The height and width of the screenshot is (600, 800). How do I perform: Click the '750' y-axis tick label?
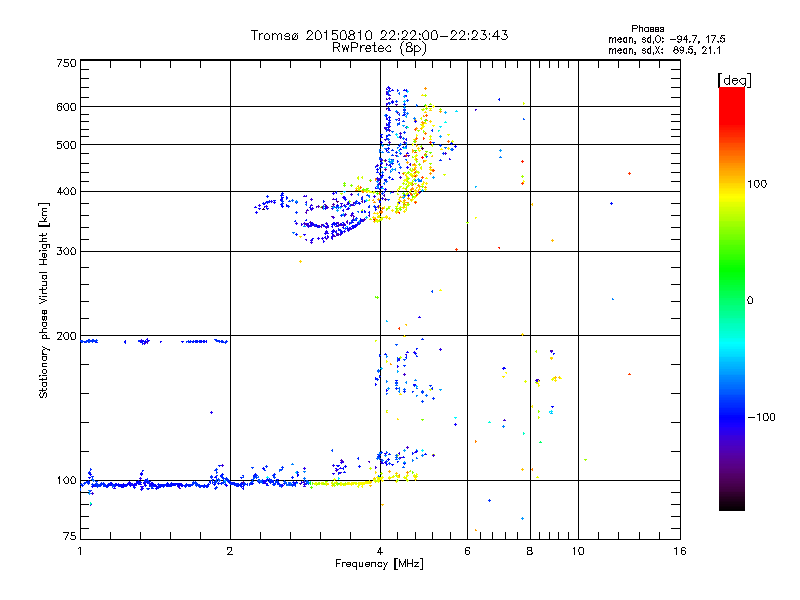[x=66, y=63]
